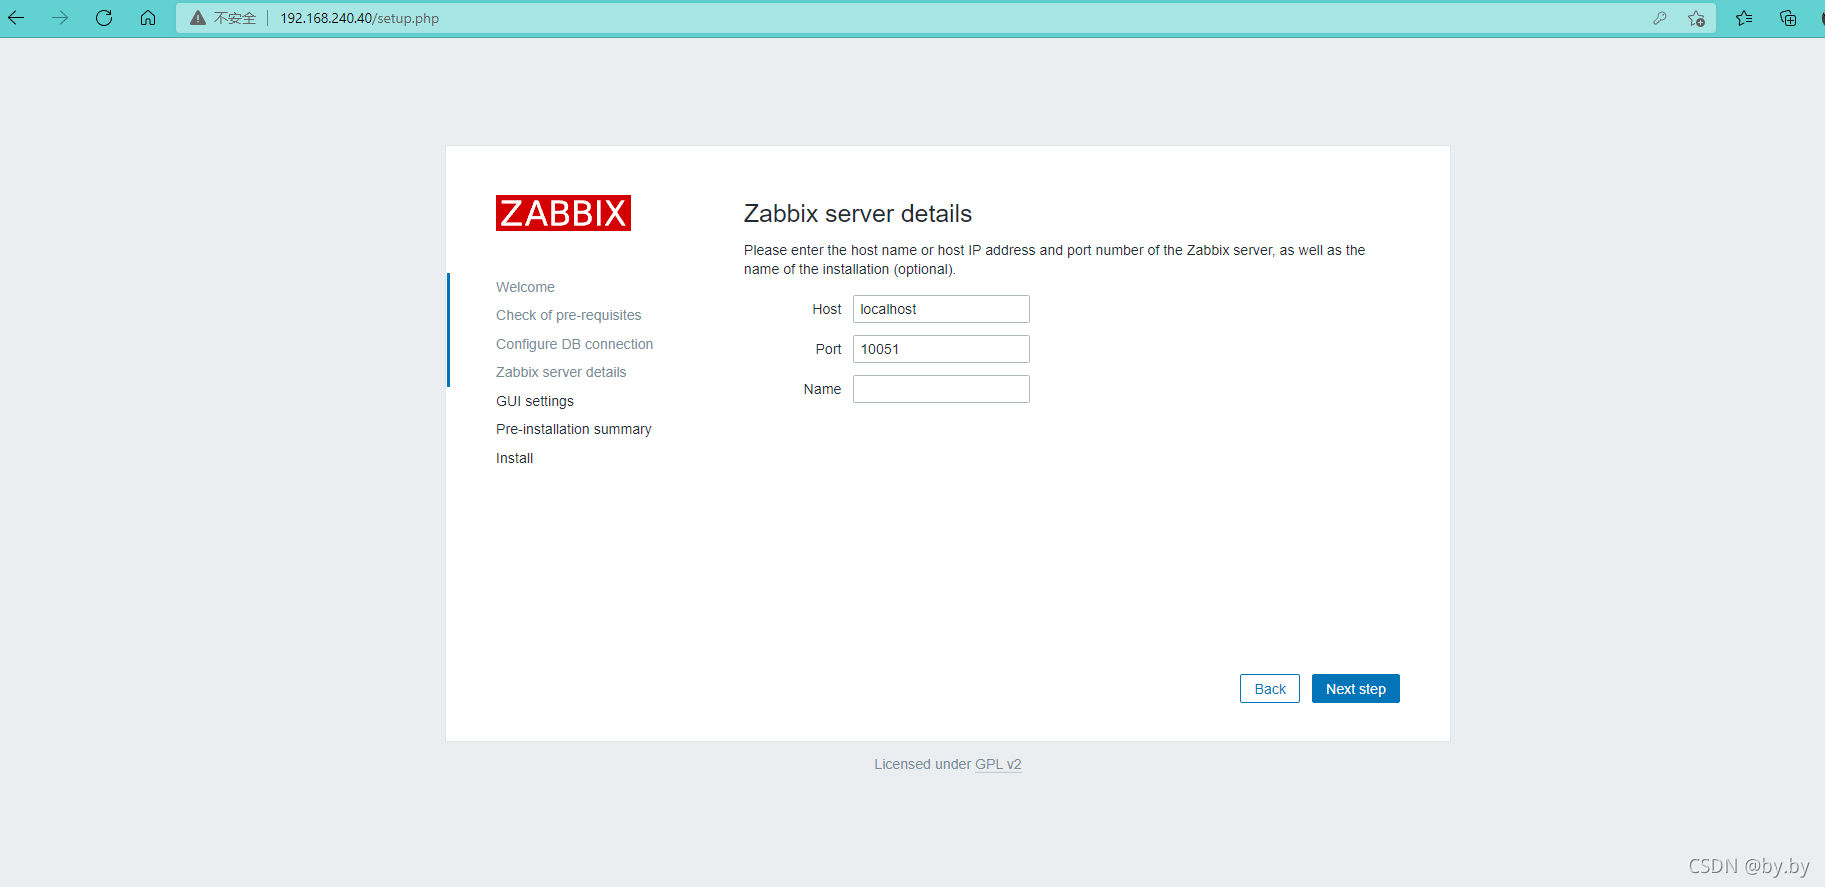Image resolution: width=1825 pixels, height=887 pixels.
Task: Click the Next step button
Action: pos(1356,689)
